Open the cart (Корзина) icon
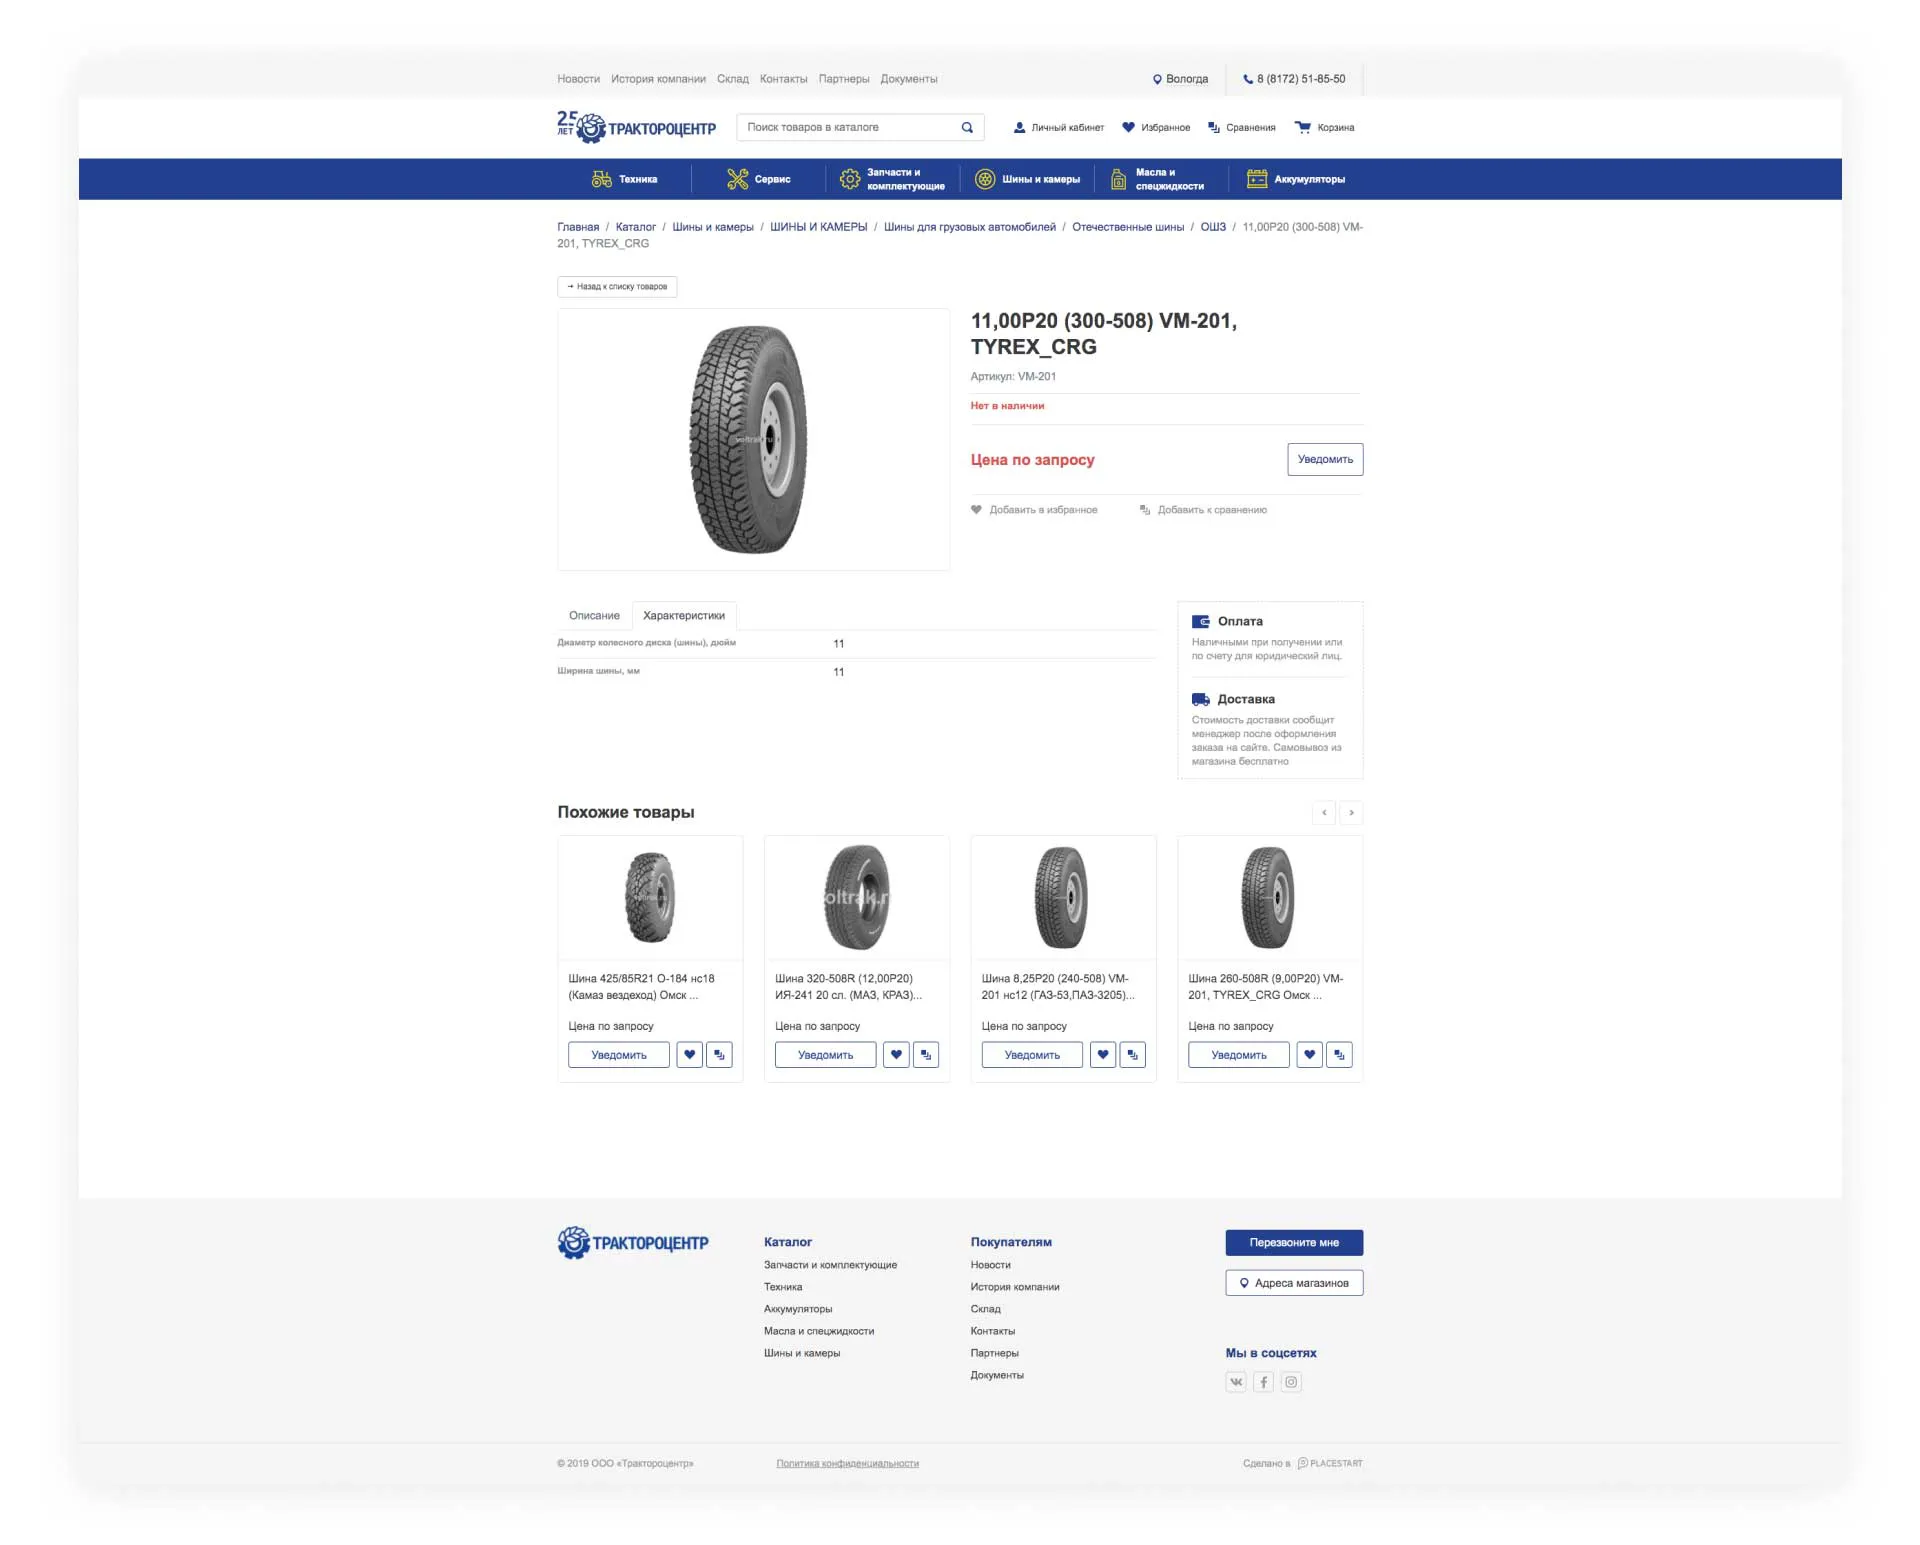The width and height of the screenshot is (1920, 1545). (1302, 128)
